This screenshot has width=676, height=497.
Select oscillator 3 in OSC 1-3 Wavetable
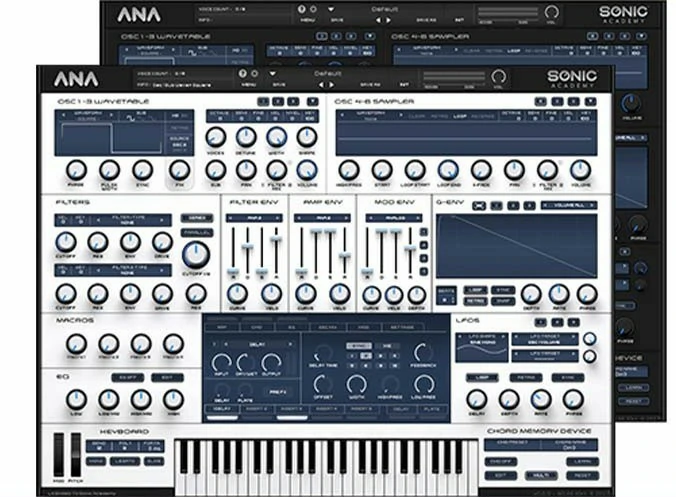pos(293,102)
